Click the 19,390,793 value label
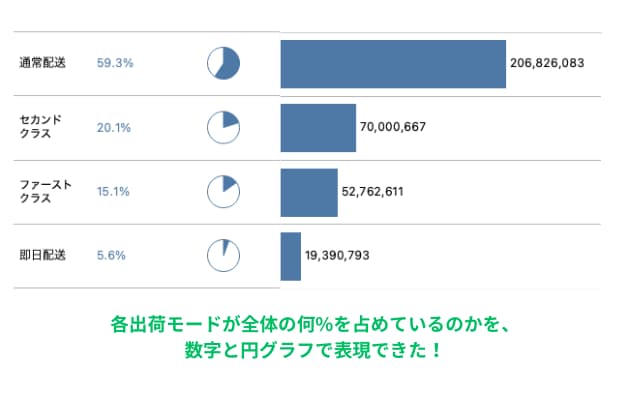This screenshot has height=400, width=630. coord(337,256)
